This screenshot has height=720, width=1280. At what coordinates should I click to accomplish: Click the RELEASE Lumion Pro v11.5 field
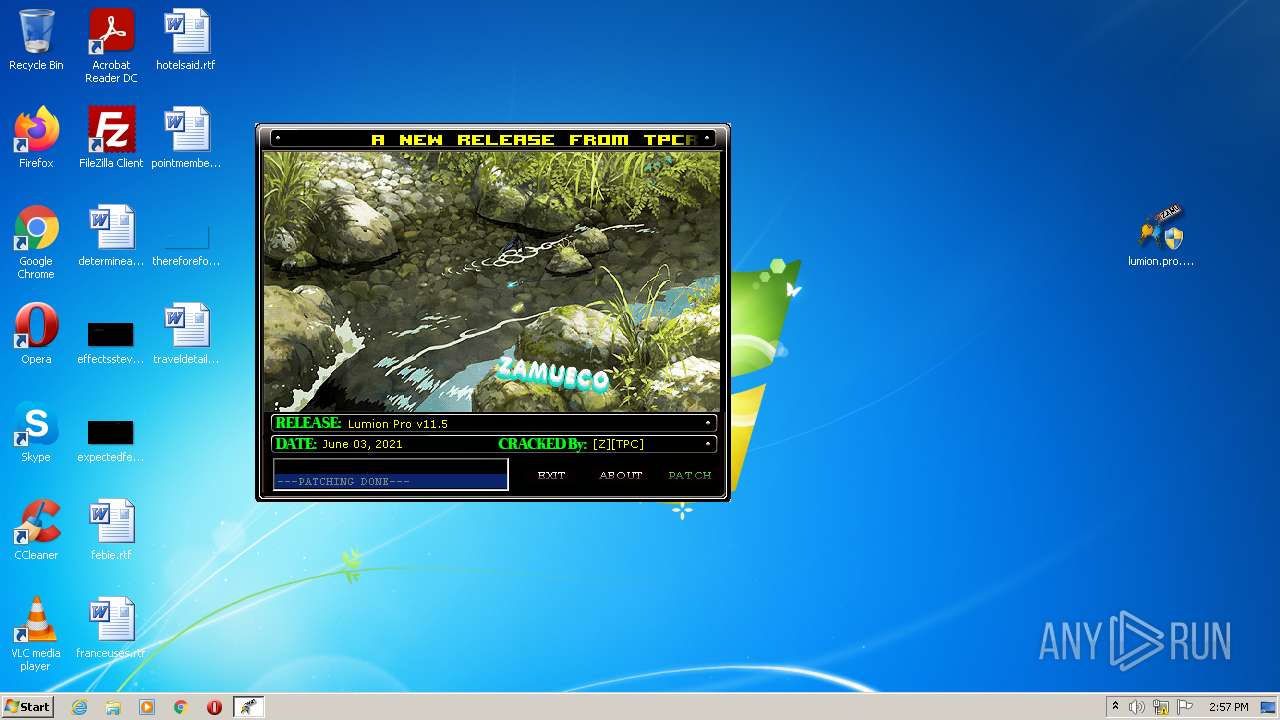click(494, 423)
